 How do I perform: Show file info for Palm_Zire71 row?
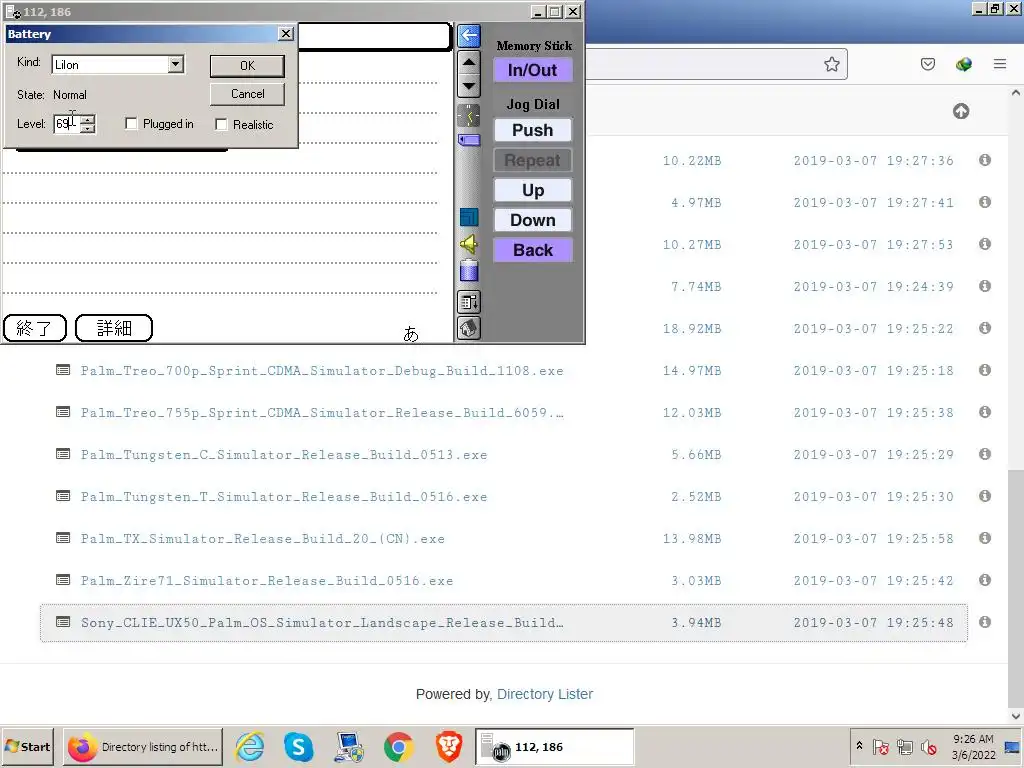click(985, 580)
